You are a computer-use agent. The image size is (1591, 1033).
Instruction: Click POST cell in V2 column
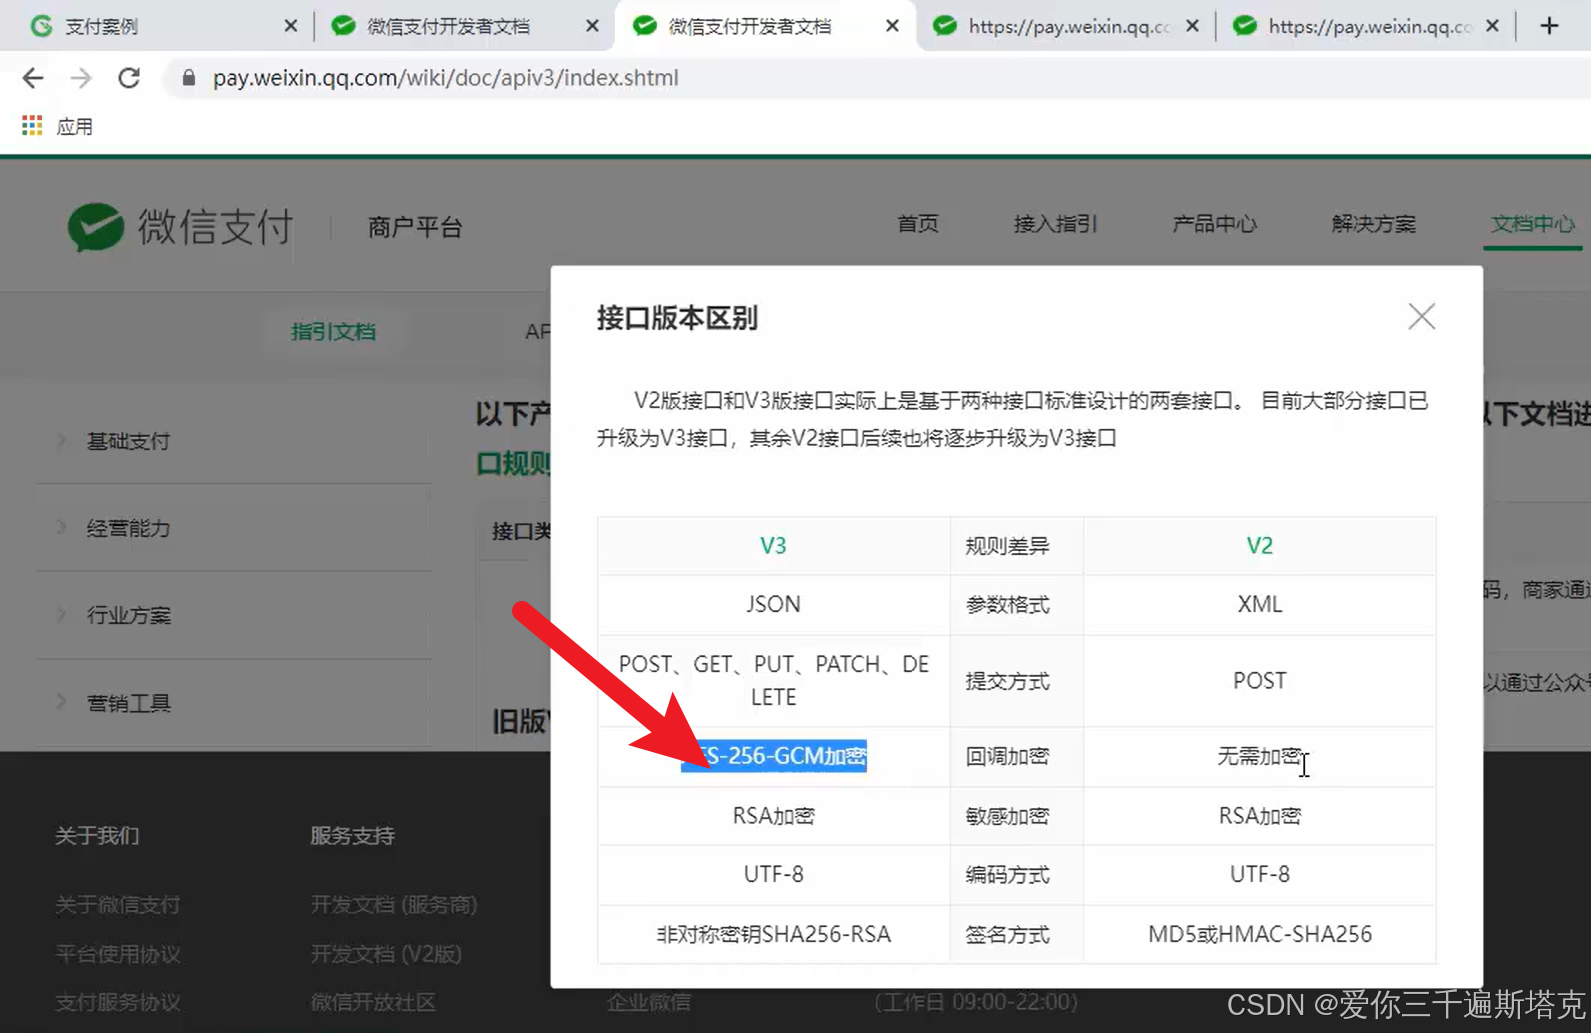pos(1259,681)
